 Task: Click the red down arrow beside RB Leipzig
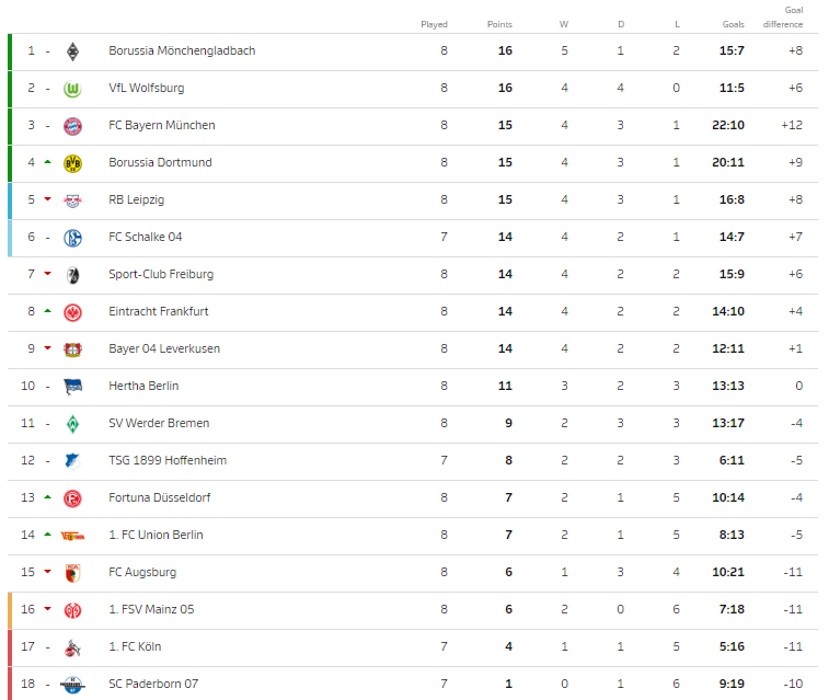coord(48,199)
